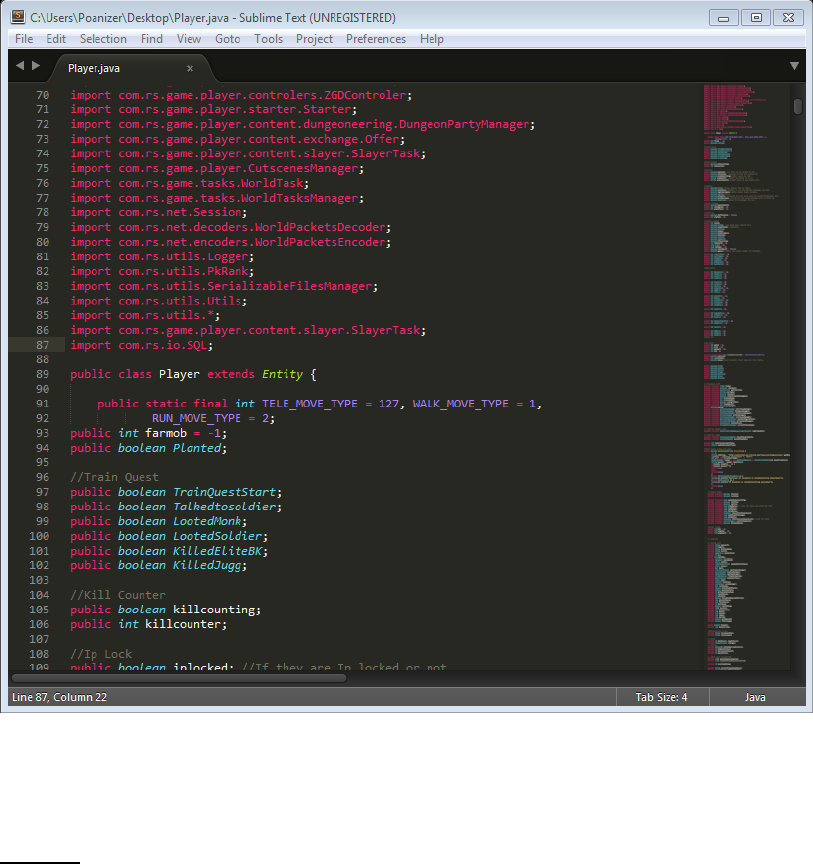
Task: Open the Tools menu
Action: [268, 39]
